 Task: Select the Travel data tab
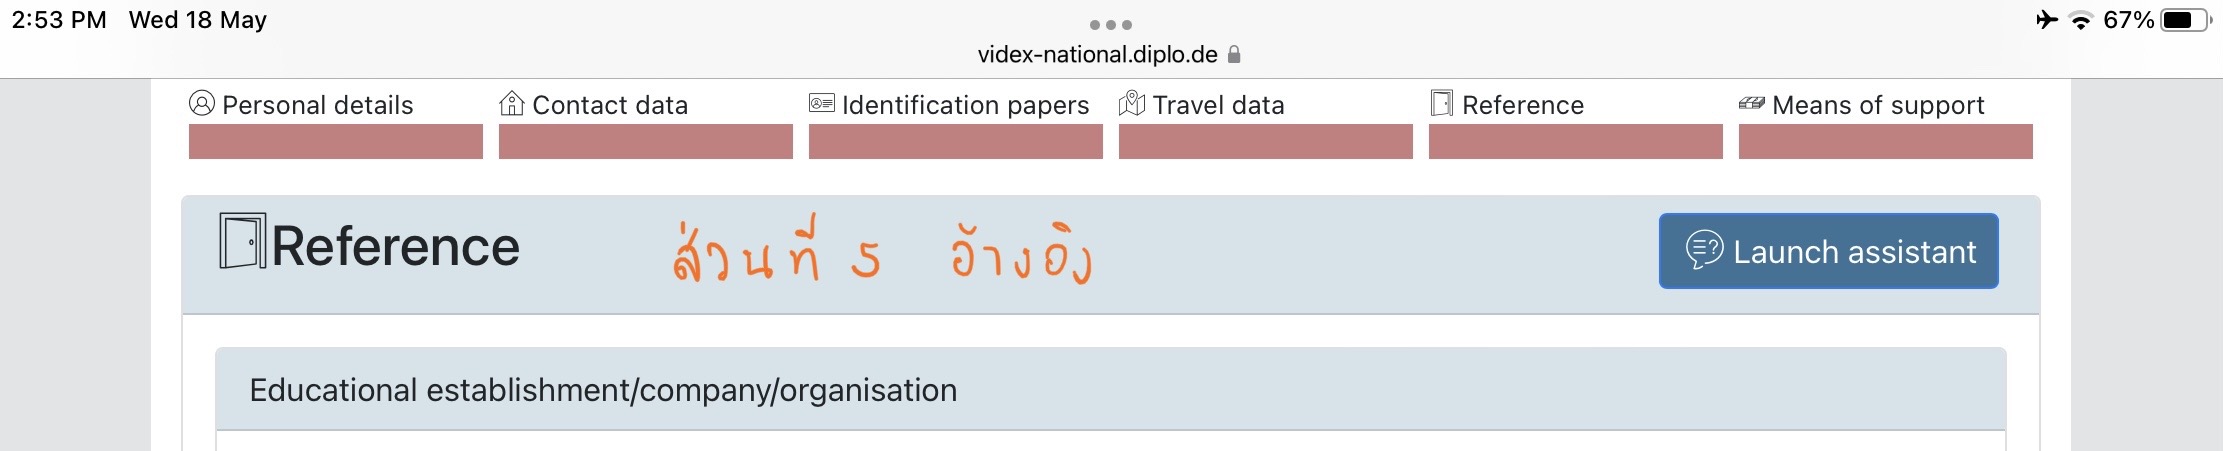pyautogui.click(x=1218, y=105)
